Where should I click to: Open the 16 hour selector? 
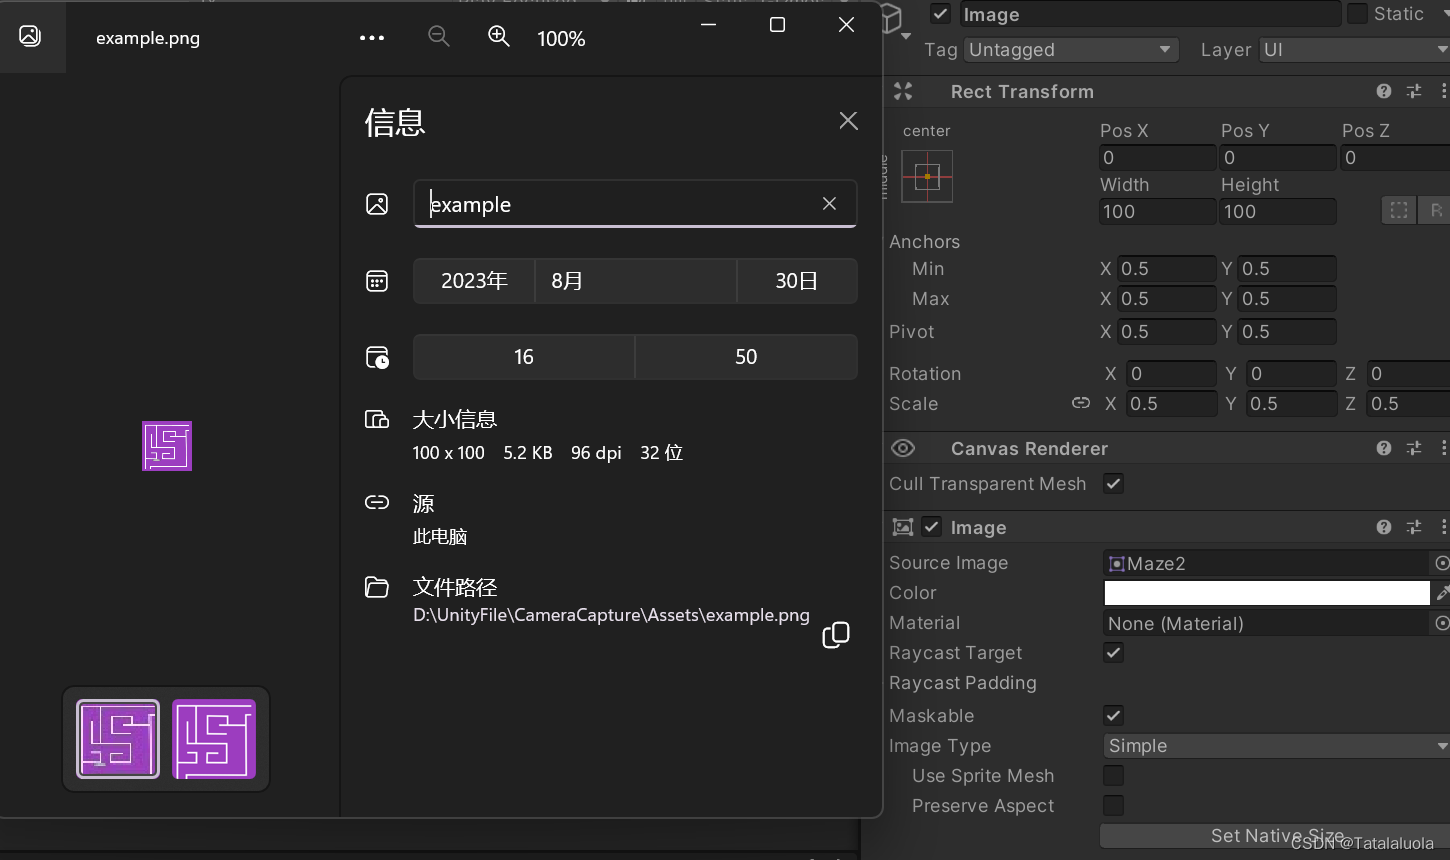pos(524,357)
